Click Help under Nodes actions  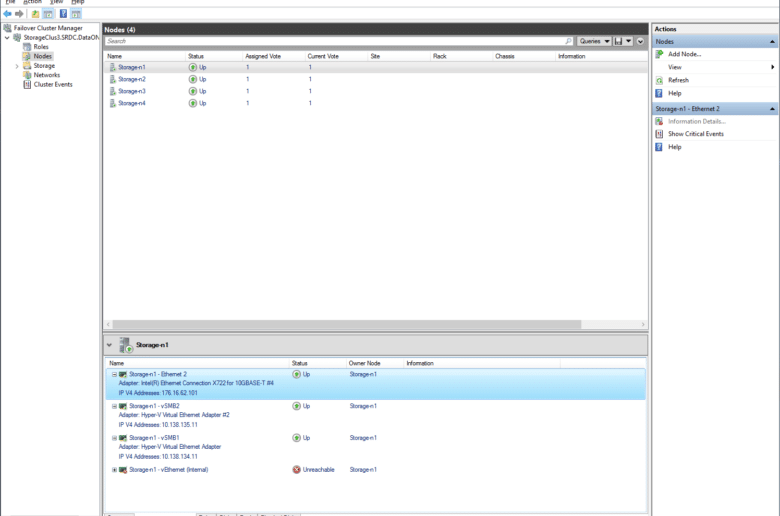point(675,93)
